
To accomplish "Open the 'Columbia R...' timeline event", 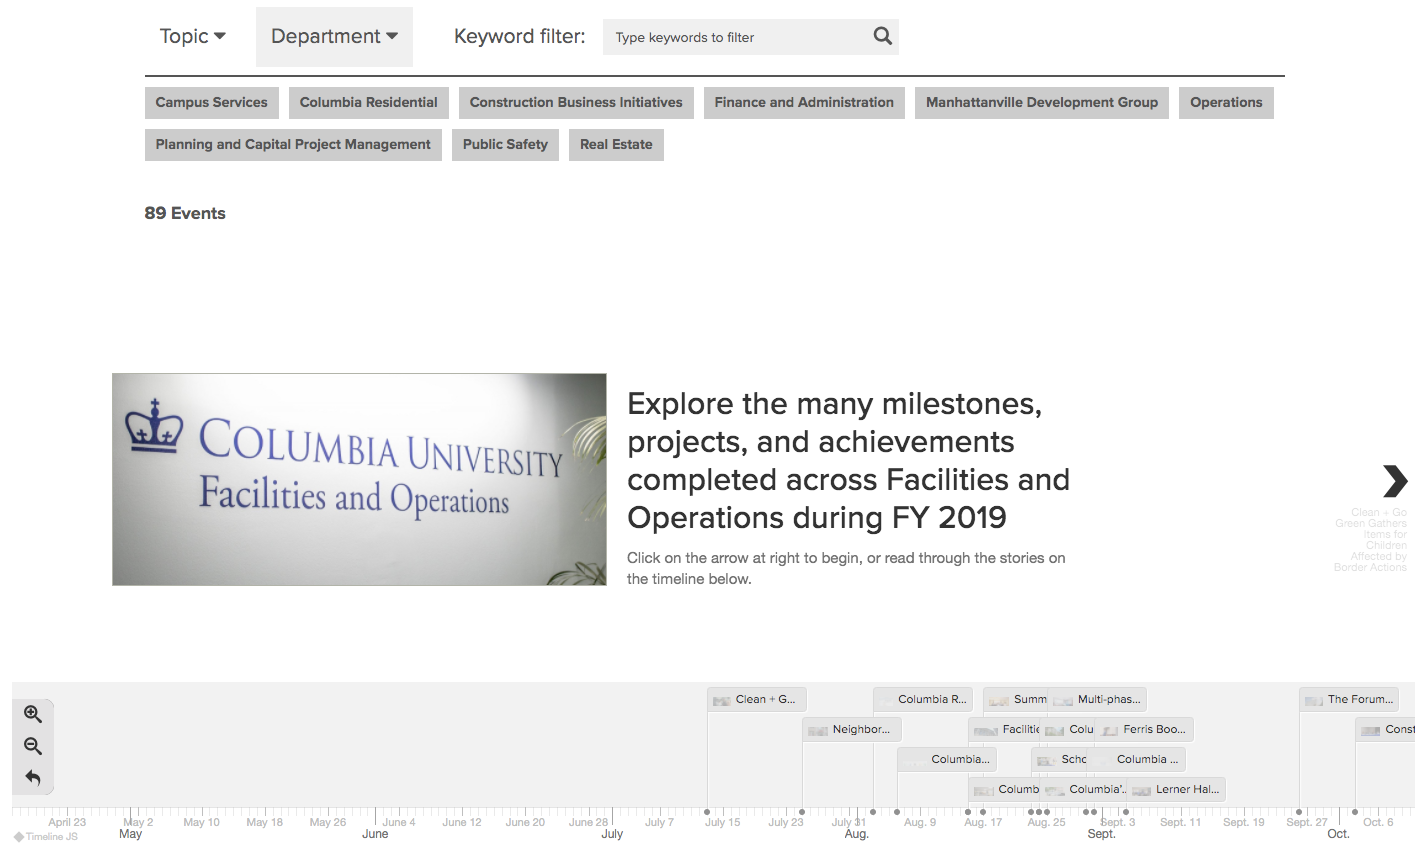I will coord(923,700).
